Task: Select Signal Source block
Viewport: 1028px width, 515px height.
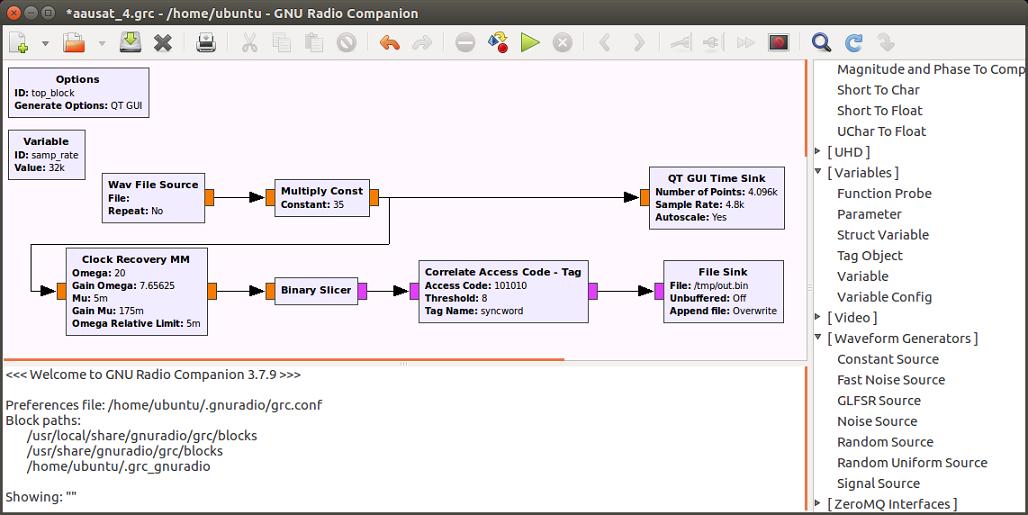Action: (878, 484)
